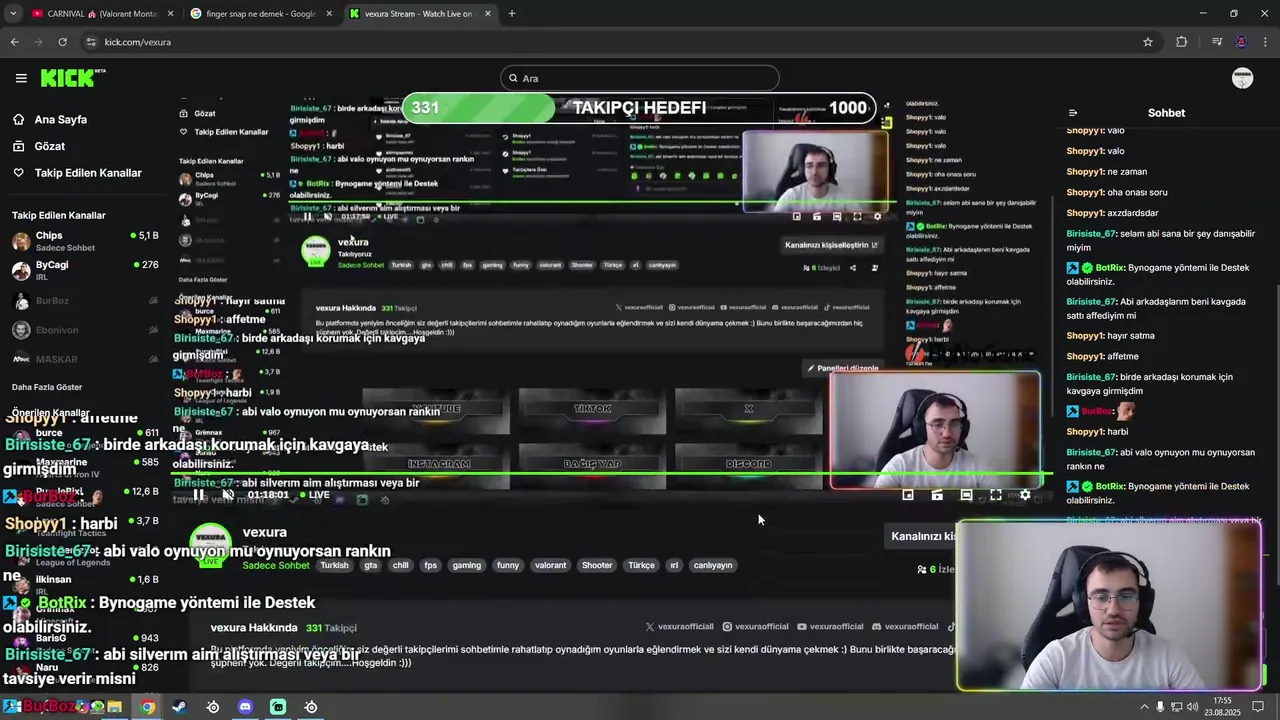
Task: Switch to finger snap ne demek tab
Action: (260, 14)
